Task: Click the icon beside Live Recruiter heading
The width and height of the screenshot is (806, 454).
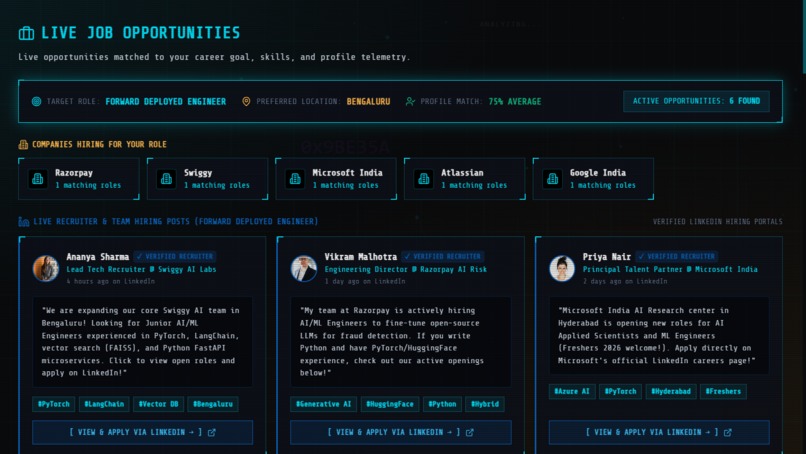Action: 24,222
